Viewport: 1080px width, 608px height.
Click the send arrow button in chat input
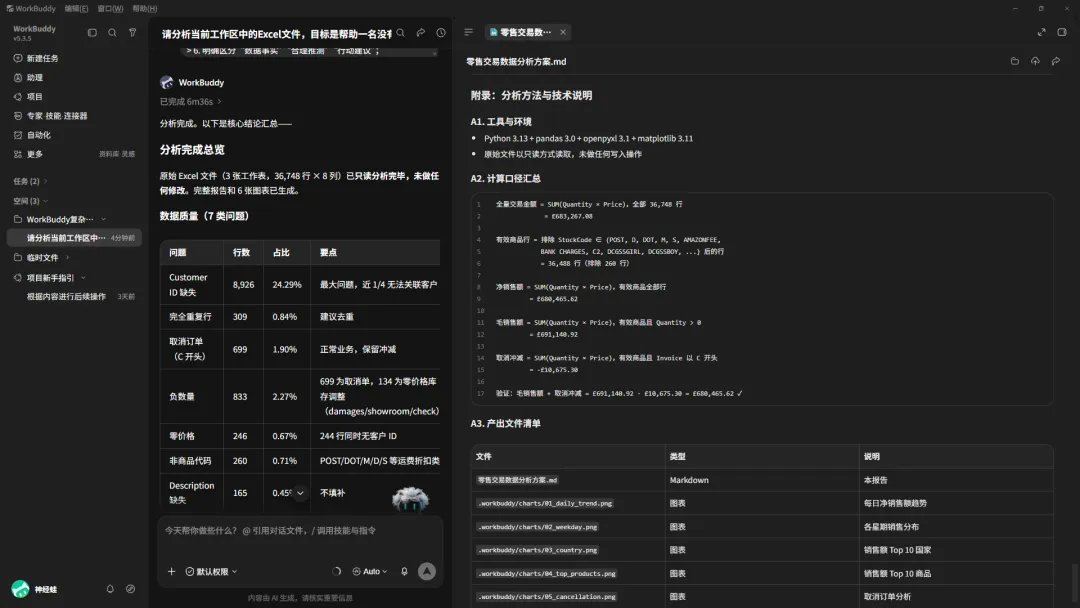427,572
